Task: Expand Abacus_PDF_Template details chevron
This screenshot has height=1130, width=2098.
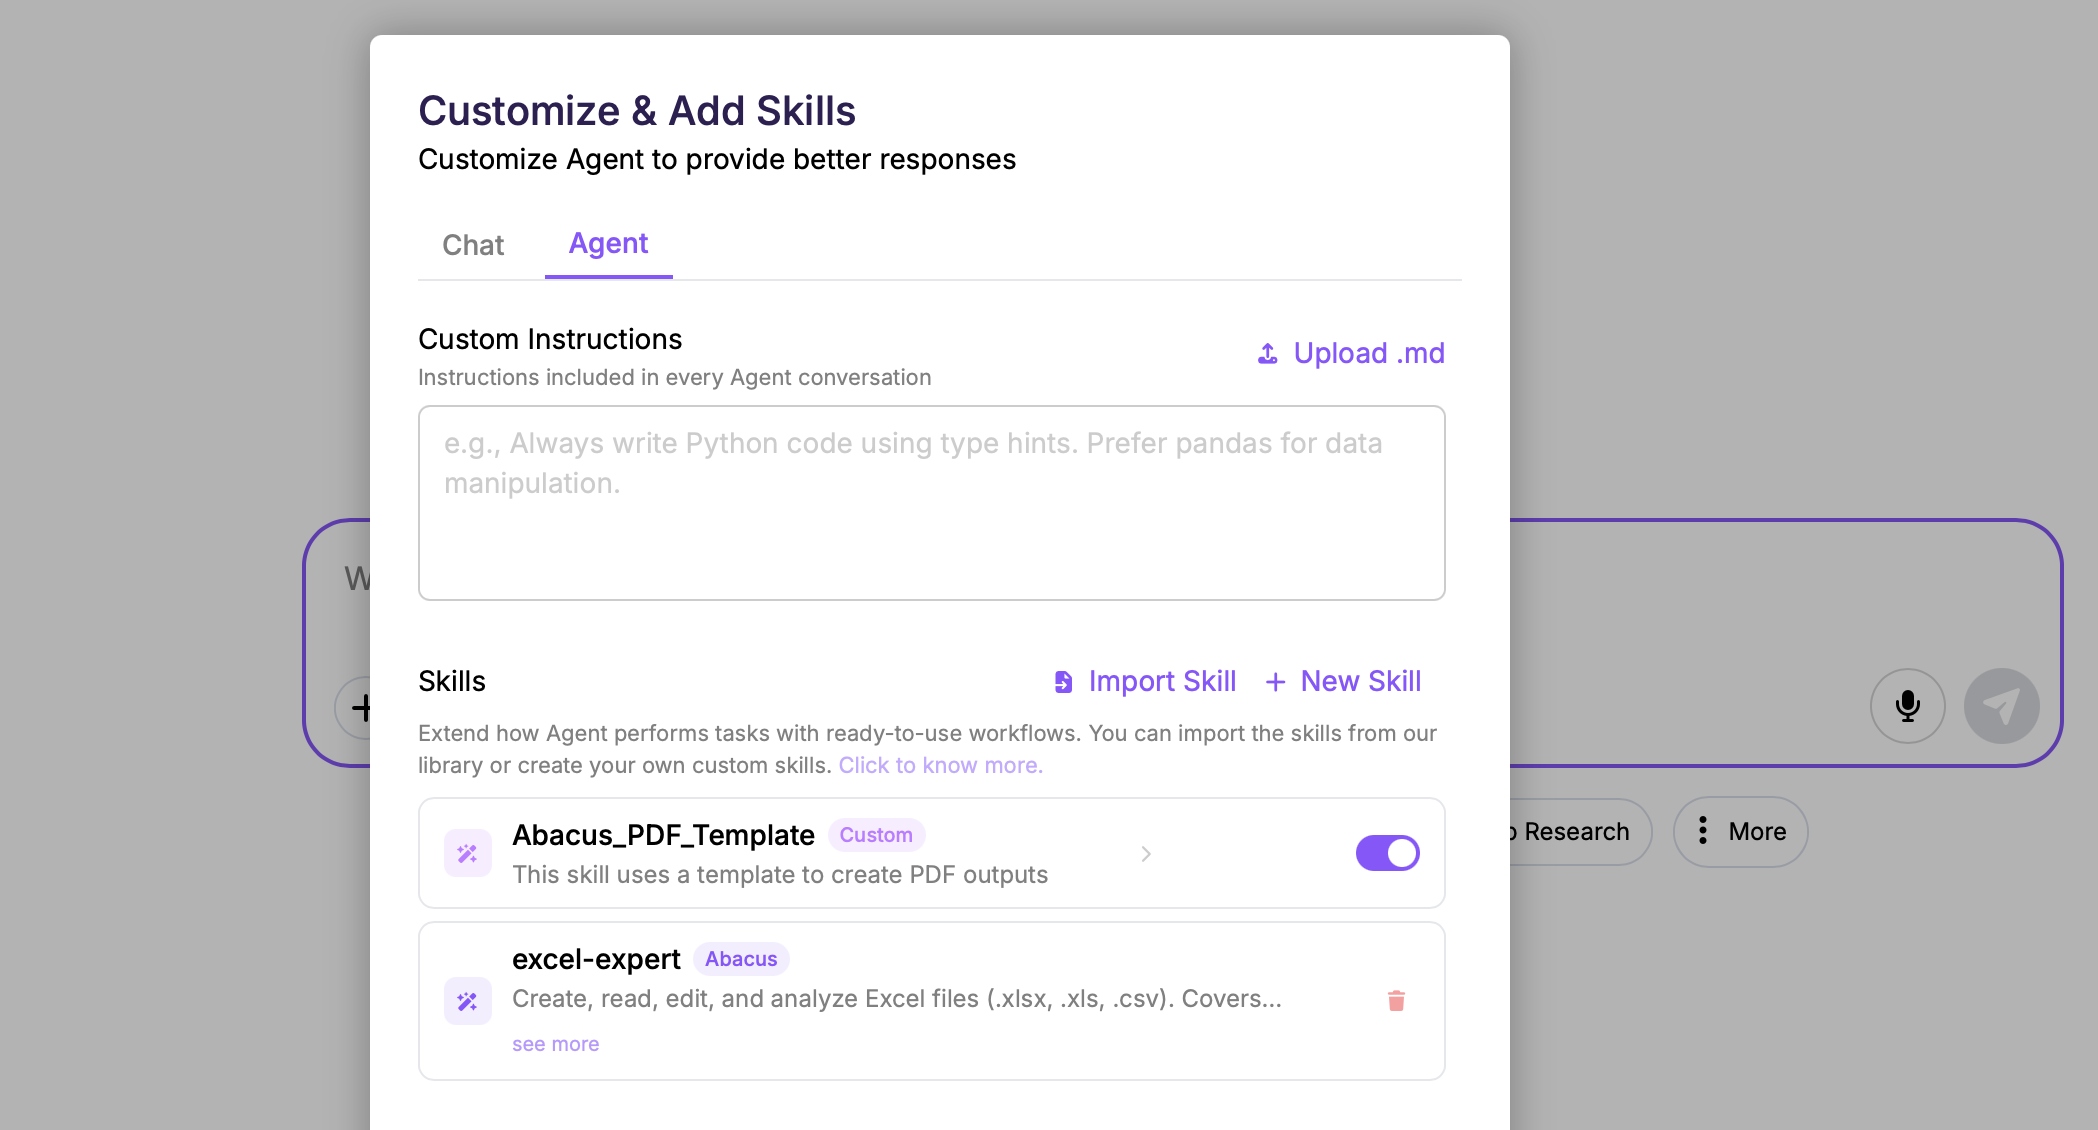Action: coord(1146,854)
